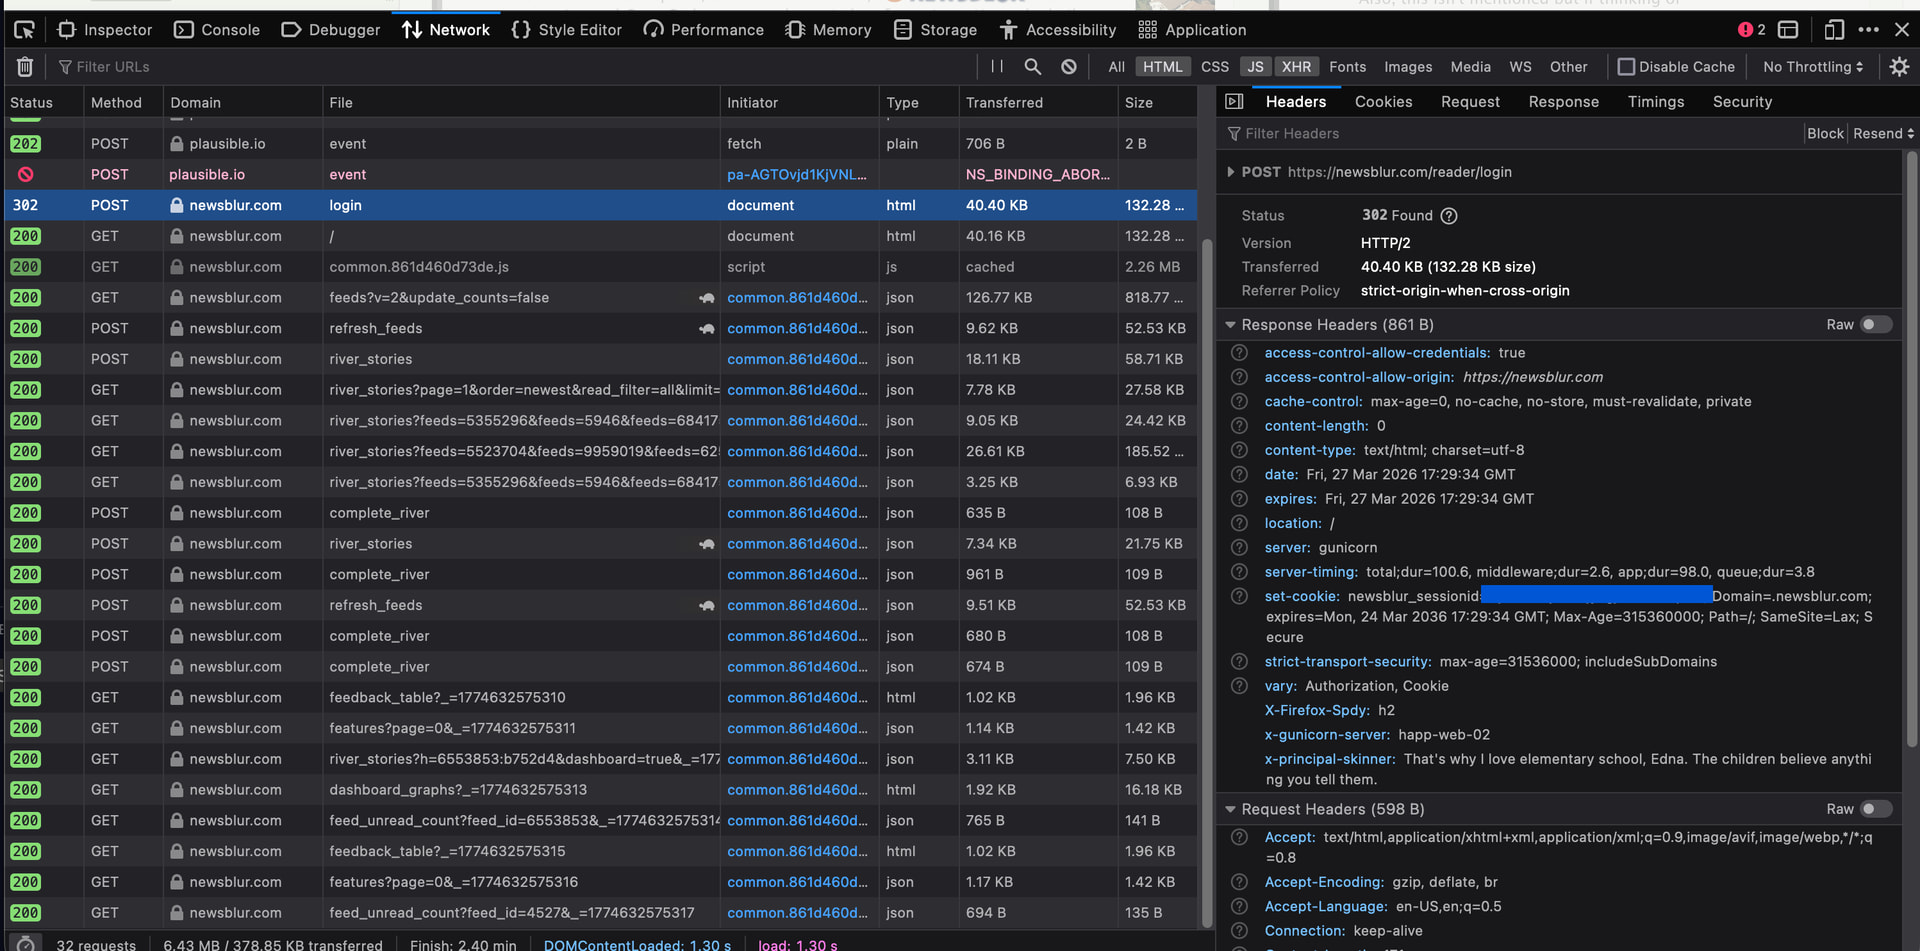Clear network log with trash icon
This screenshot has width=1920, height=951.
tap(25, 67)
